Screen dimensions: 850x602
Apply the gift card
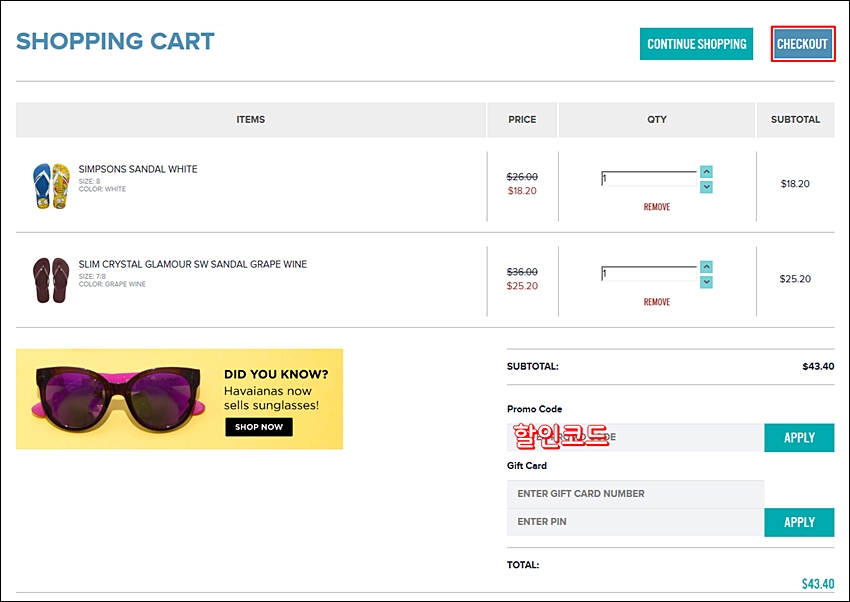tap(799, 522)
